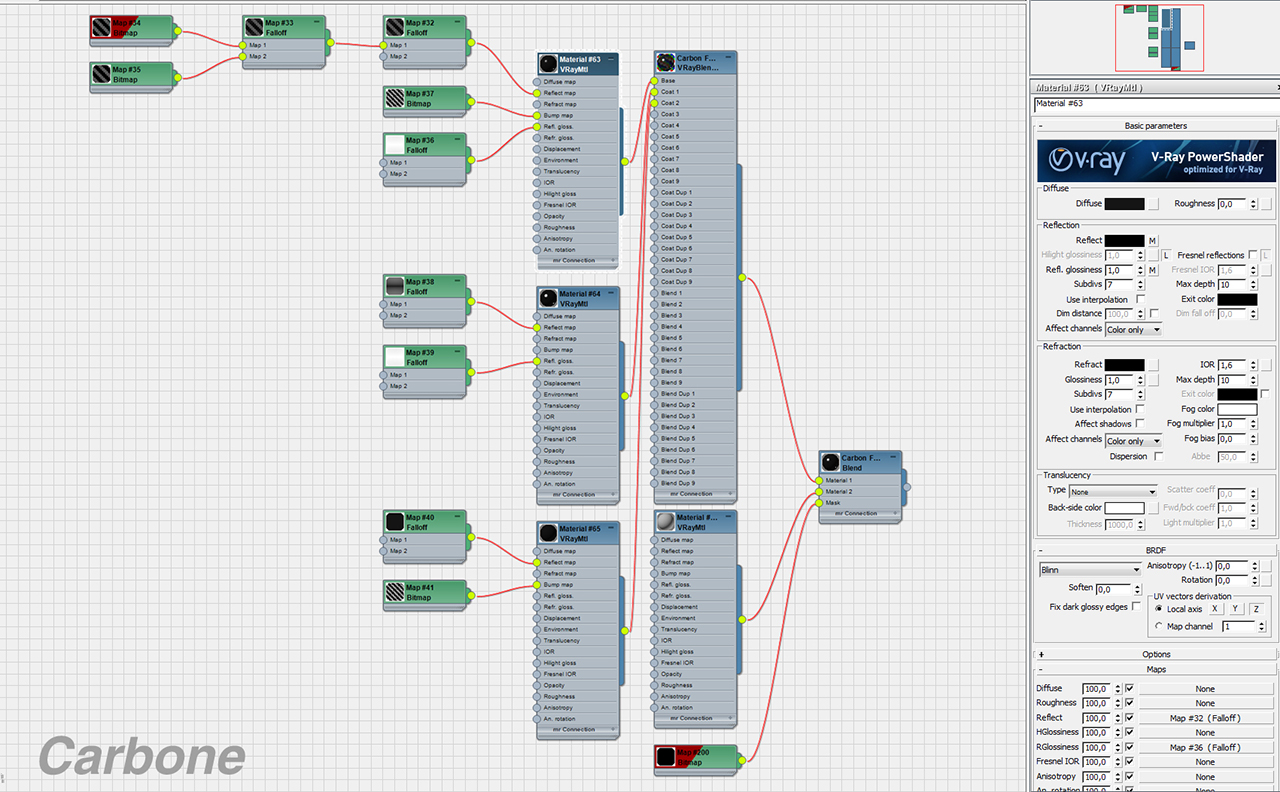This screenshot has height=792, width=1280.
Task: Enable Fresnel reflections checkbox
Action: [x=1253, y=256]
